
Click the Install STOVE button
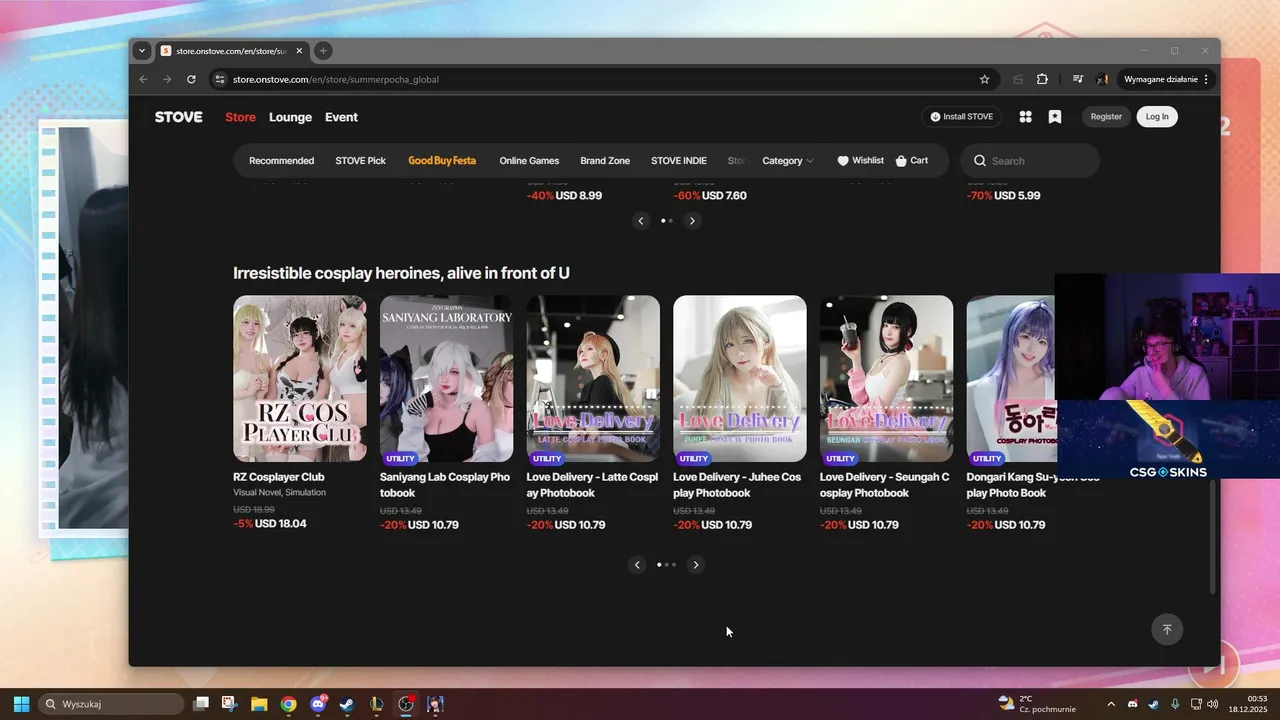961,117
